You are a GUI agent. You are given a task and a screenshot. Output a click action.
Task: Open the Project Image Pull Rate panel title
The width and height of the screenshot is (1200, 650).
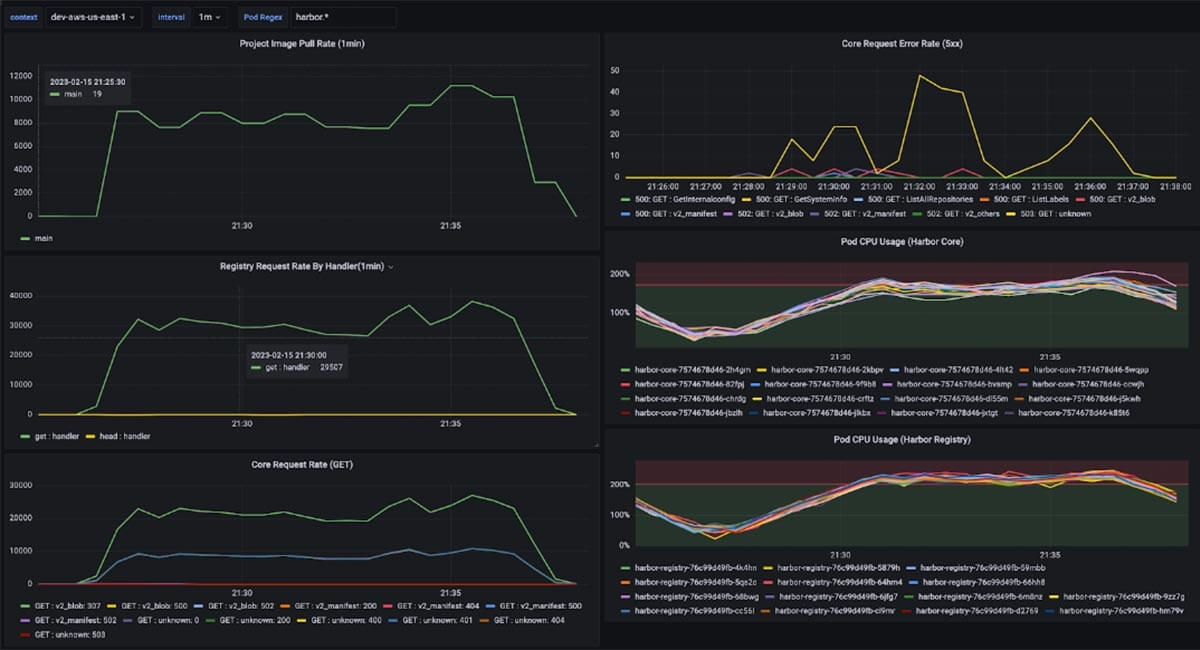point(301,44)
